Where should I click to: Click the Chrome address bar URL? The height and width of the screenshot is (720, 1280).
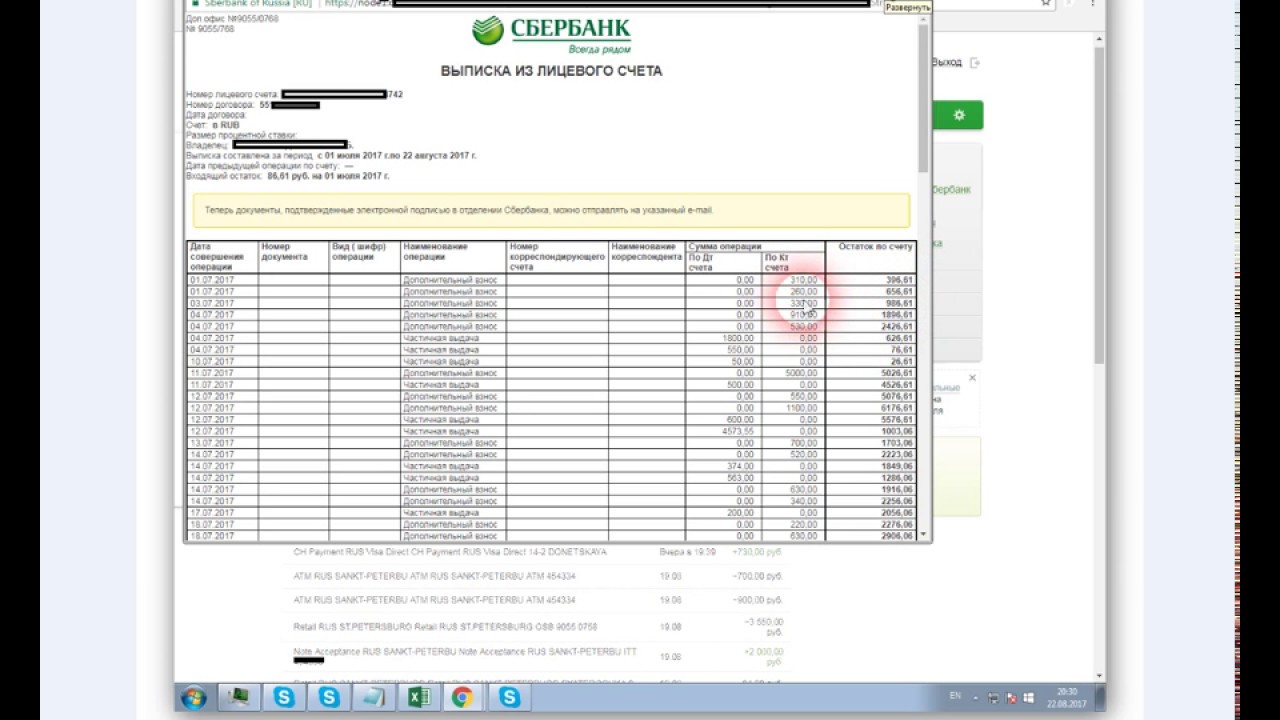tap(598, 4)
